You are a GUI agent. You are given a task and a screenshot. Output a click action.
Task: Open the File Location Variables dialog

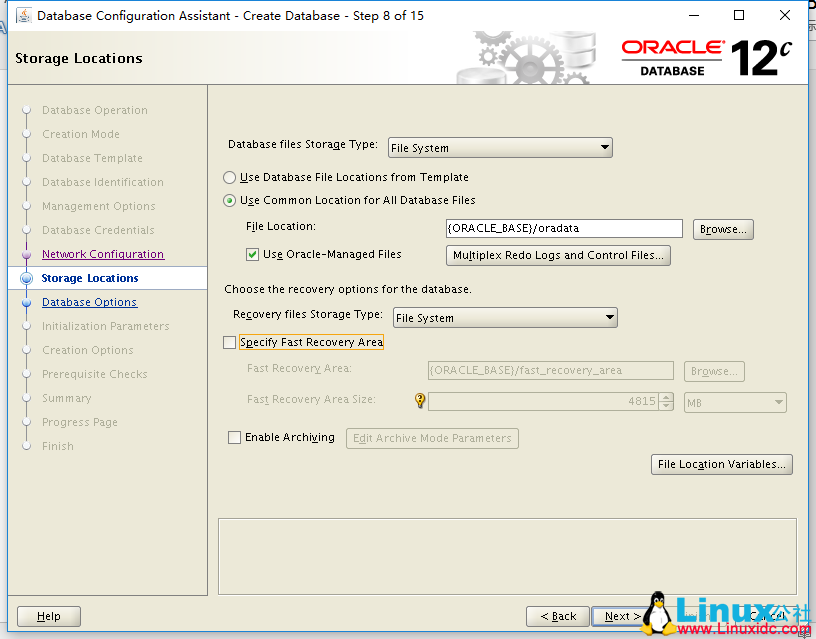pyautogui.click(x=721, y=464)
